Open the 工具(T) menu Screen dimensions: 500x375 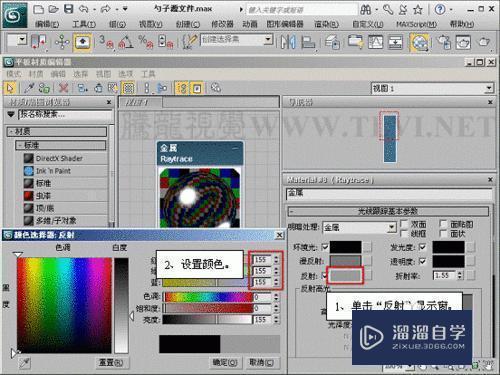tap(84, 24)
